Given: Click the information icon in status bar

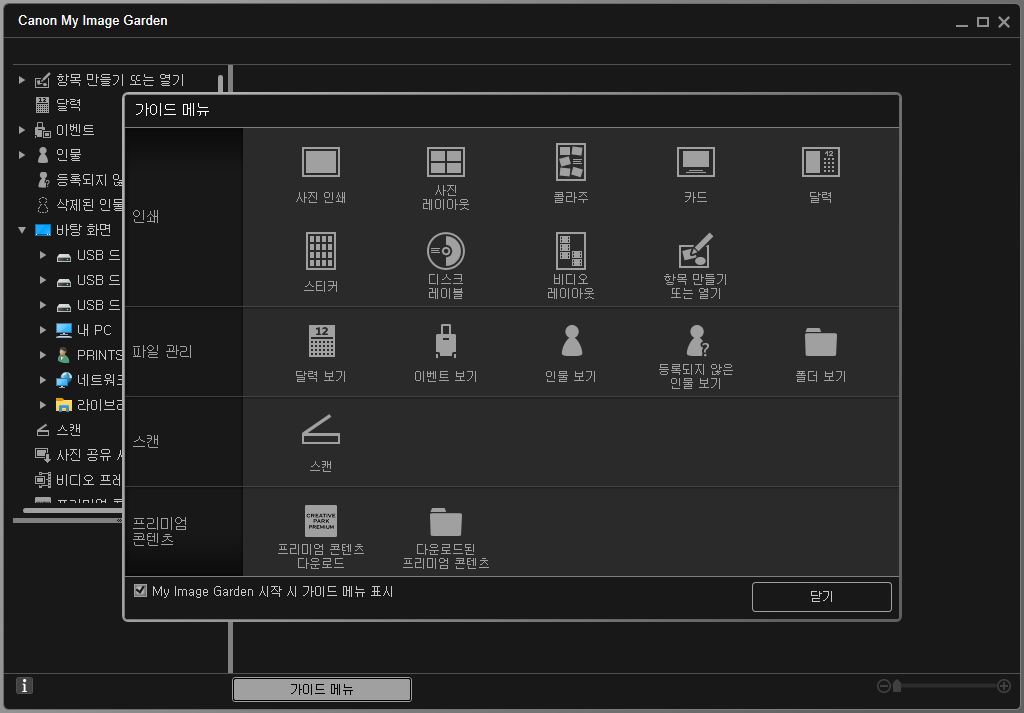Looking at the screenshot, I should [24, 686].
